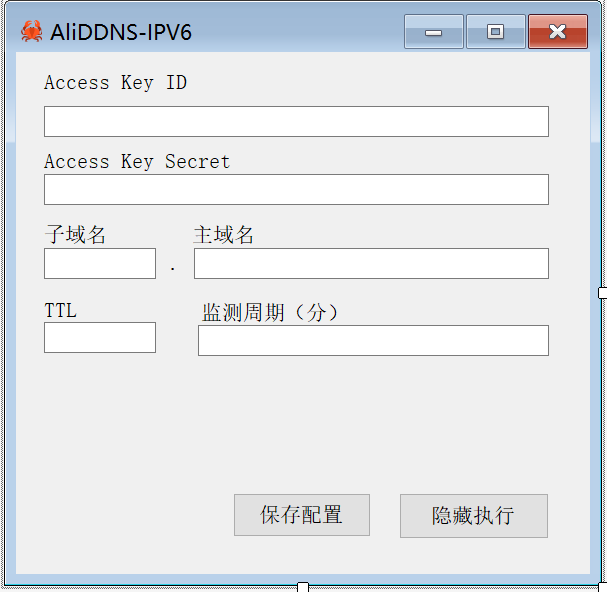
Task: Click the Access Key Secret label
Action: click(x=137, y=162)
